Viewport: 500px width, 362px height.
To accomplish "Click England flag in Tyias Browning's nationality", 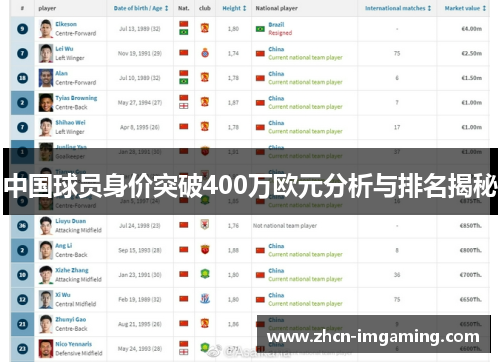I will pyautogui.click(x=184, y=106).
